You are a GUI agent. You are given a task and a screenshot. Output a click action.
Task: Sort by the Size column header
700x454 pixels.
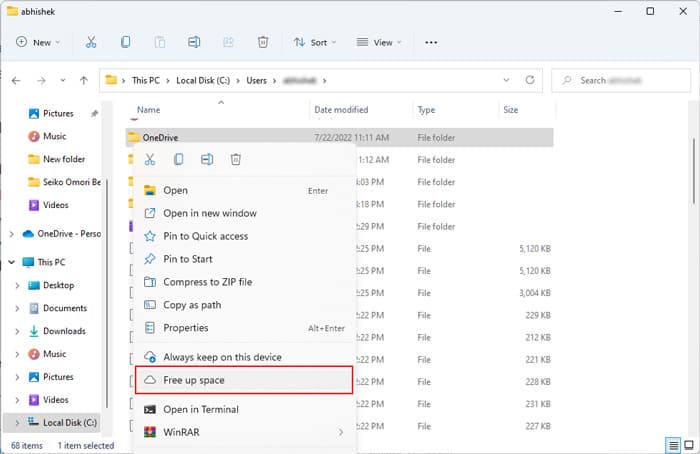click(511, 110)
